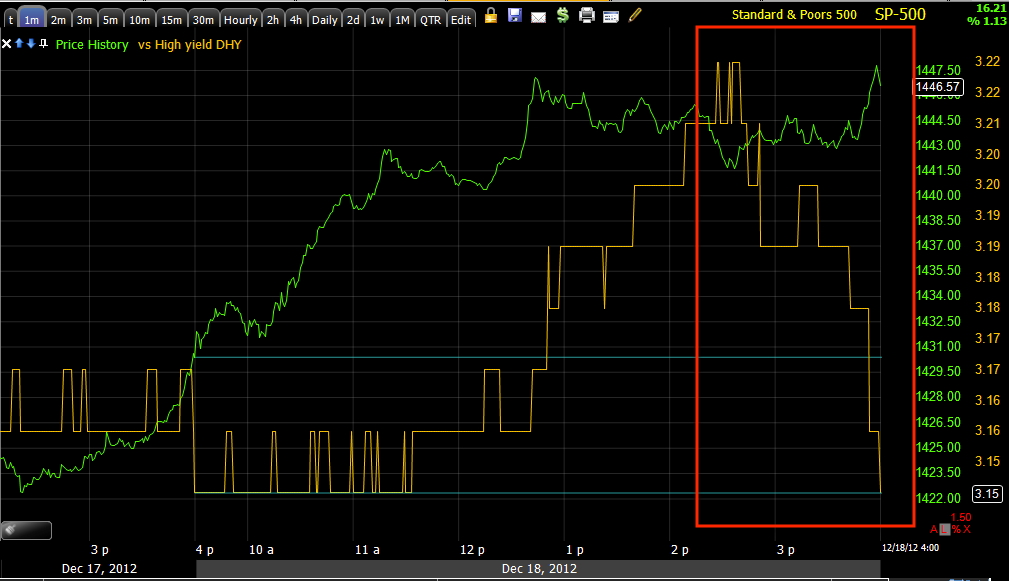Click the Dec 18, 2012 date bar

coord(539,569)
